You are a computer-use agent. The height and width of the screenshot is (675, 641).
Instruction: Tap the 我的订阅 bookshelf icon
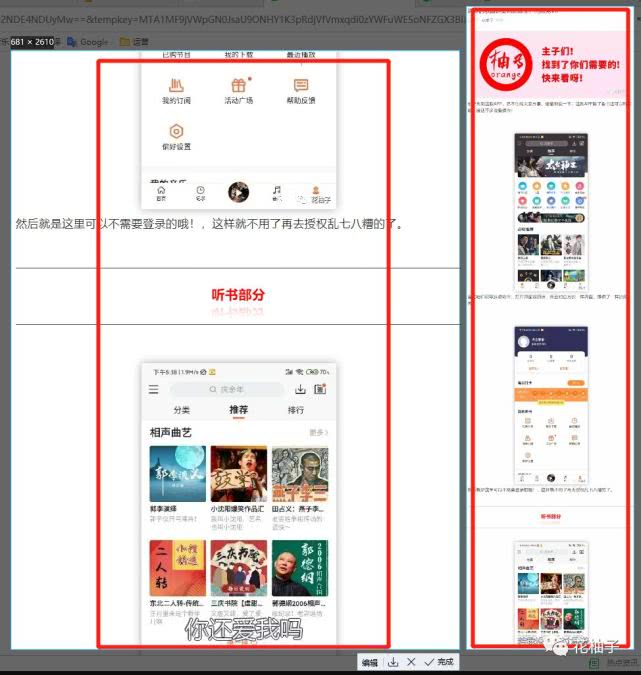[x=176, y=85]
